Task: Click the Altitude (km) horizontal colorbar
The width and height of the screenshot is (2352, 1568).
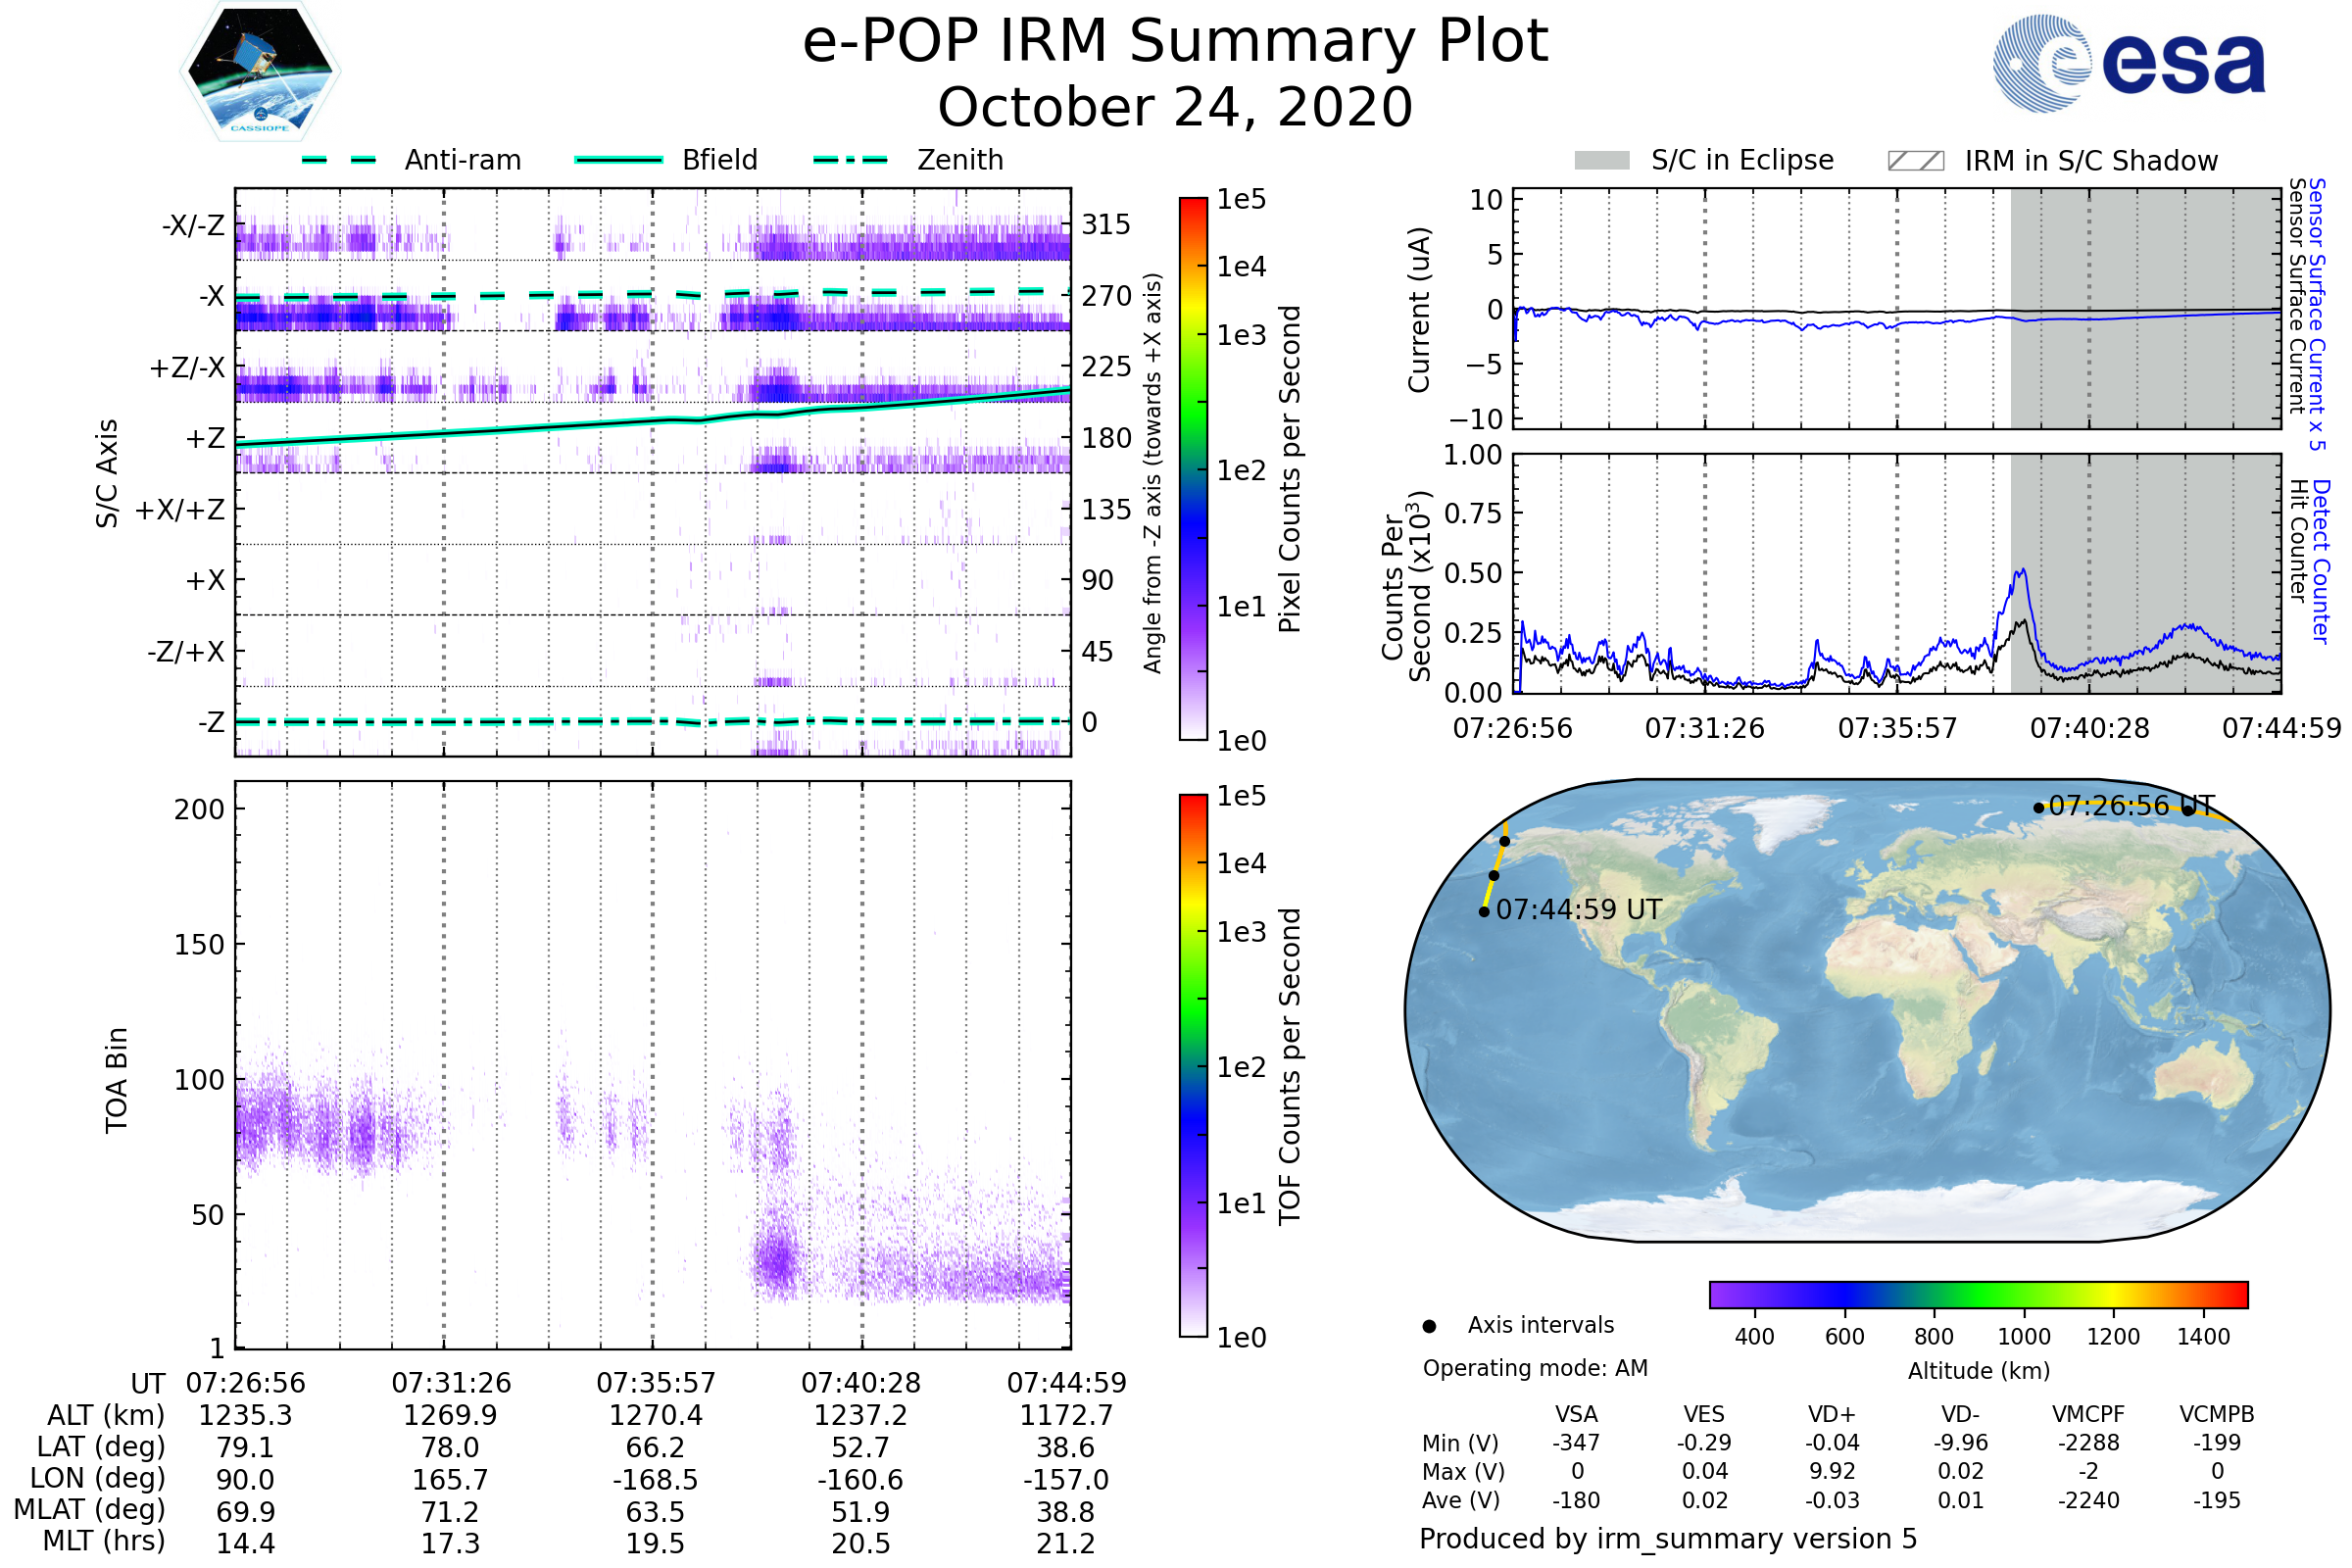Action: point(1978,1295)
